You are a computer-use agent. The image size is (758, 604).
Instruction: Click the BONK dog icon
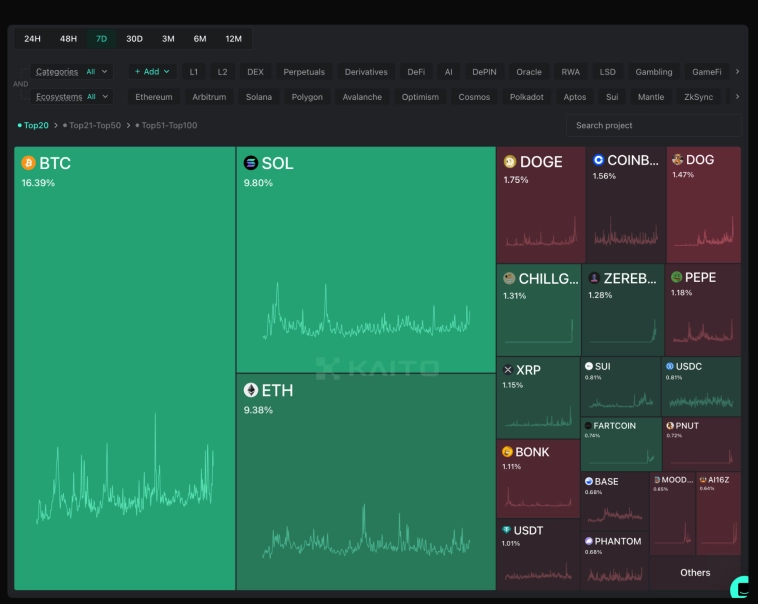pos(507,452)
